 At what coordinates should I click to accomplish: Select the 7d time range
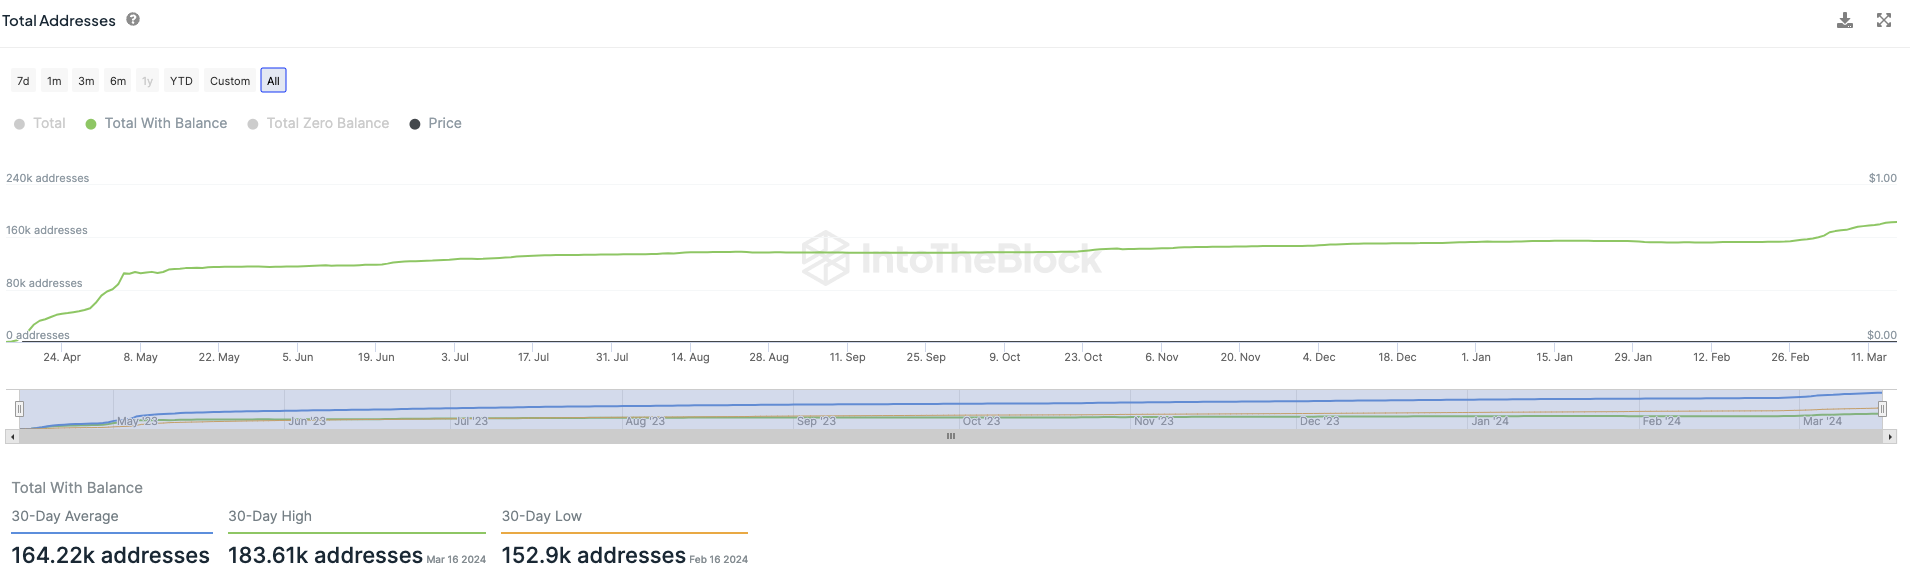click(23, 81)
